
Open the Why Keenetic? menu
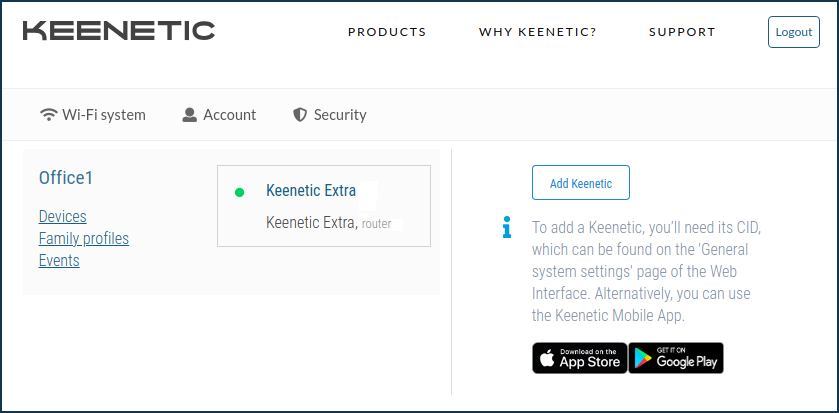pyautogui.click(x=537, y=32)
